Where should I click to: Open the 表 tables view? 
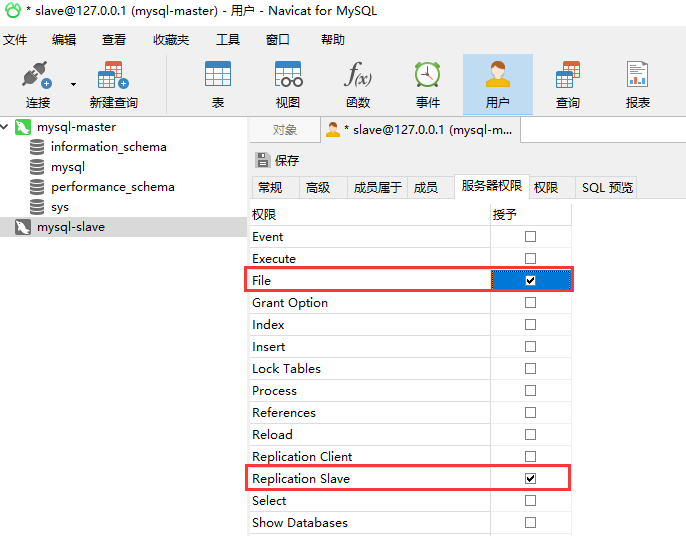tap(218, 85)
